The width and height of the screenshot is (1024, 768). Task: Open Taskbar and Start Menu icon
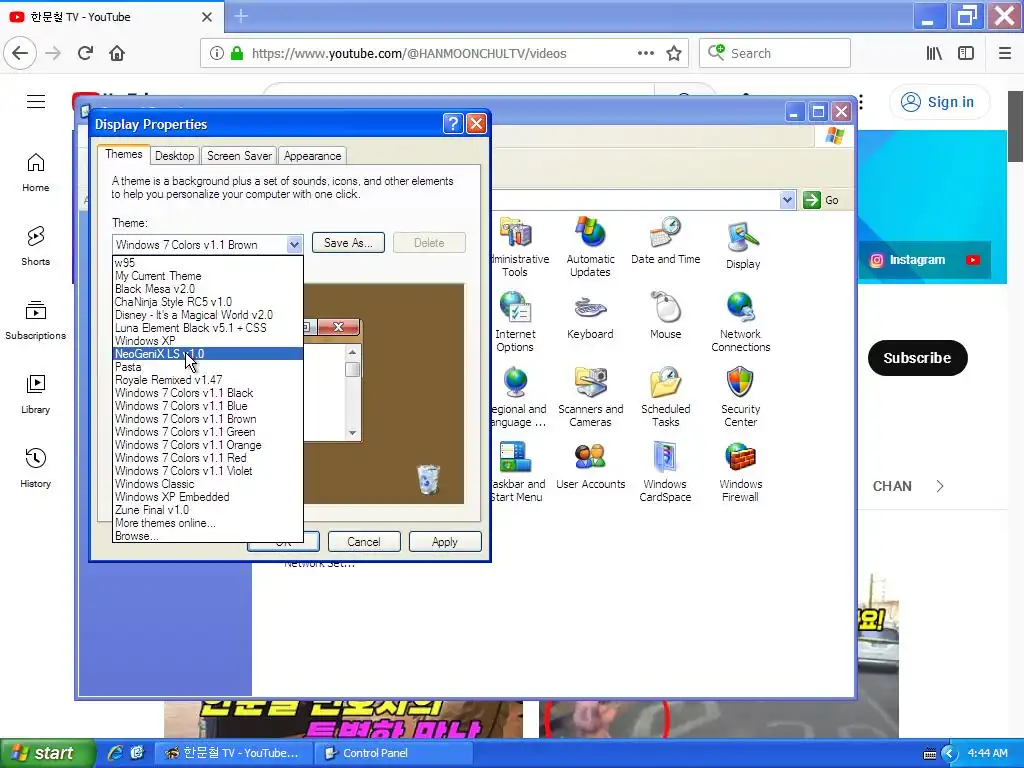[518, 472]
